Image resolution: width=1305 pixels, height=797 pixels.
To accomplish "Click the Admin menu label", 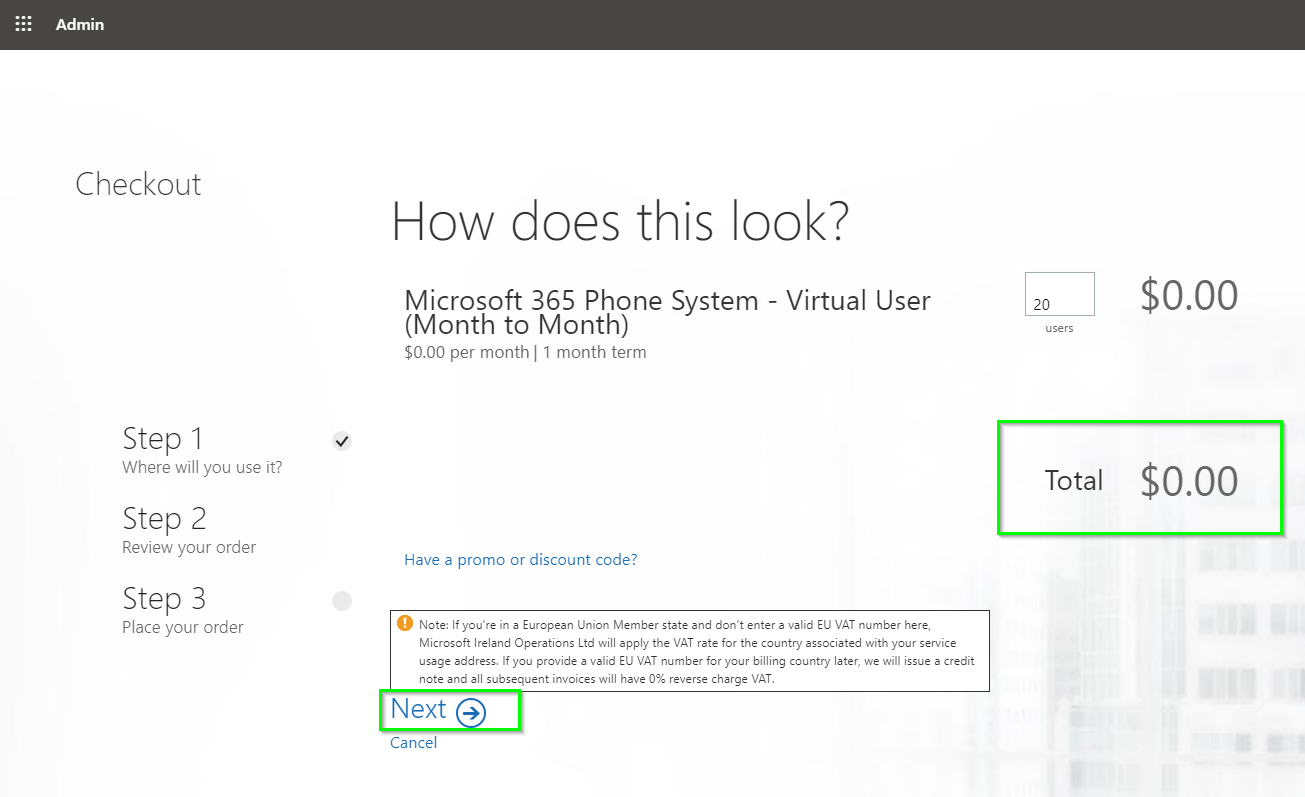I will coord(80,24).
